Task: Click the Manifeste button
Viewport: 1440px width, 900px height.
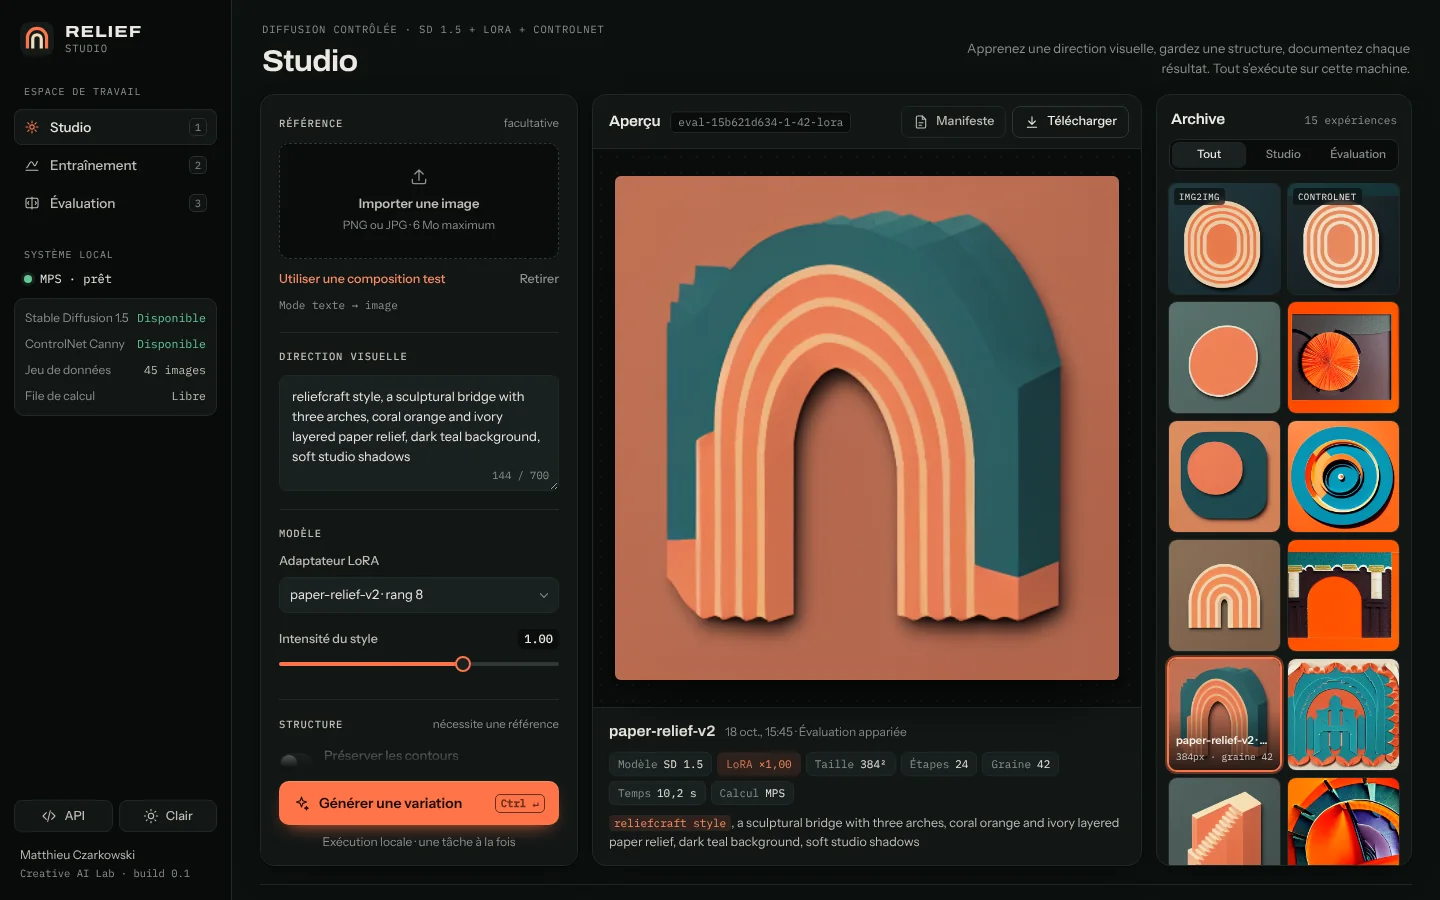Action: click(955, 122)
